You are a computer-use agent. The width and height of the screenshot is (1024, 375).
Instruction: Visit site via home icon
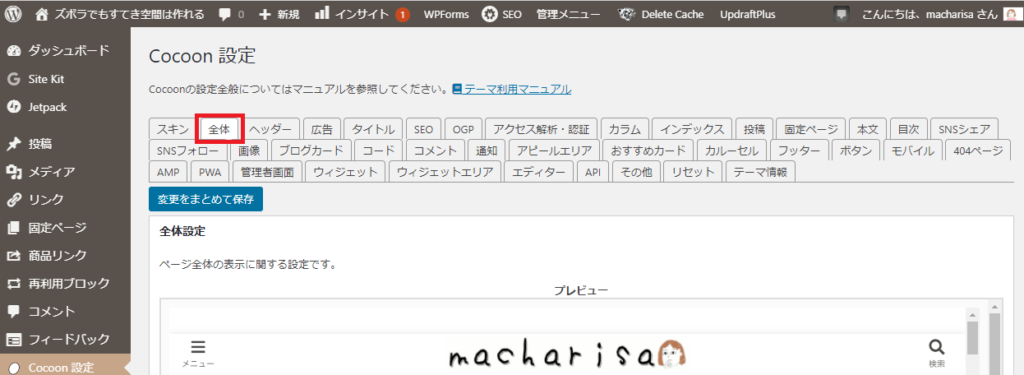42,14
